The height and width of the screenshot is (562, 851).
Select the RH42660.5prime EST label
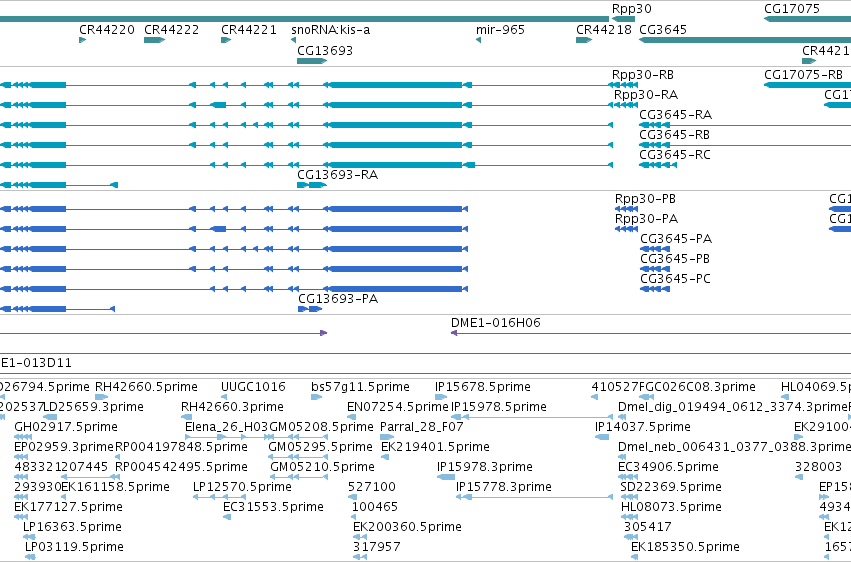click(x=146, y=387)
